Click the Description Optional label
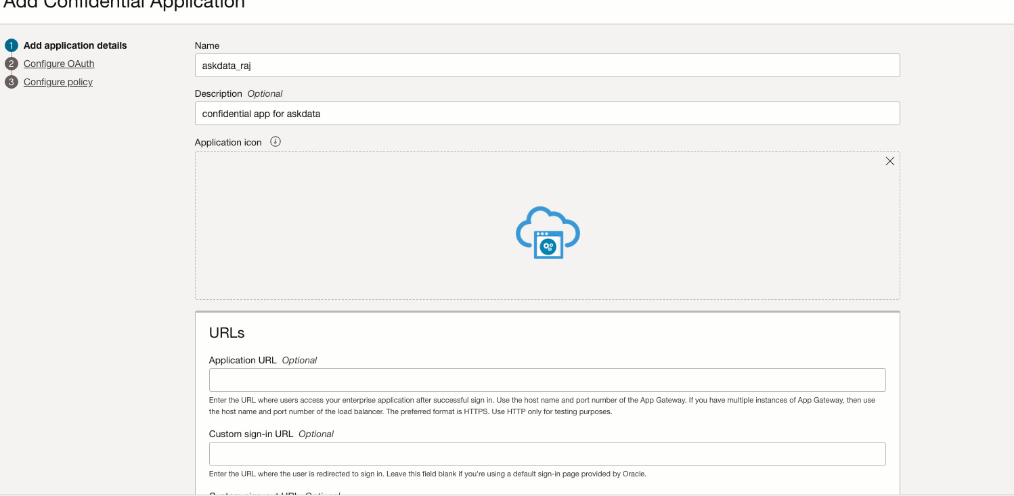 [x=238, y=93]
